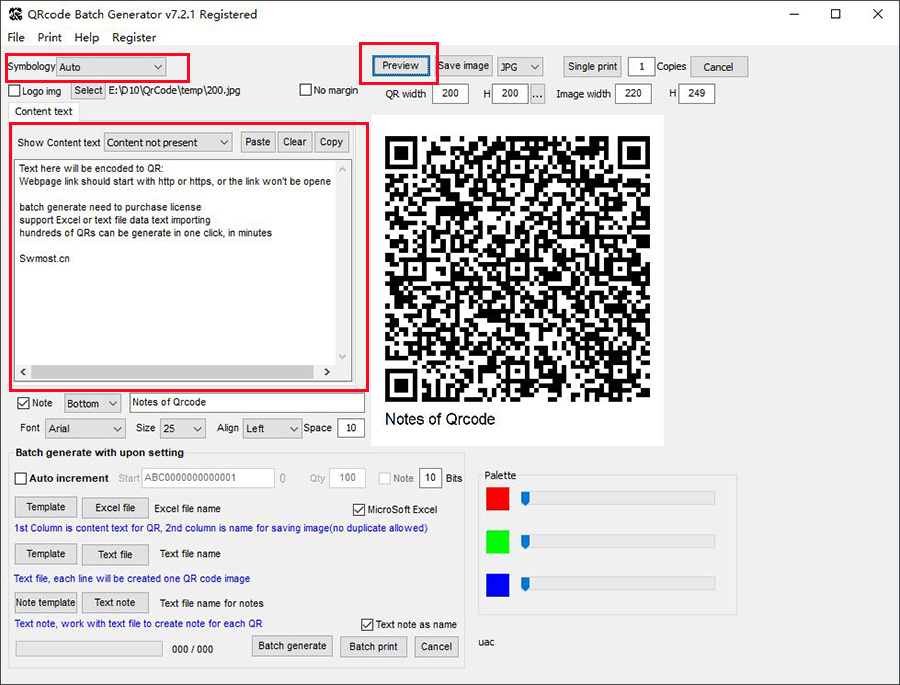Click the Excel file button

coord(115,508)
